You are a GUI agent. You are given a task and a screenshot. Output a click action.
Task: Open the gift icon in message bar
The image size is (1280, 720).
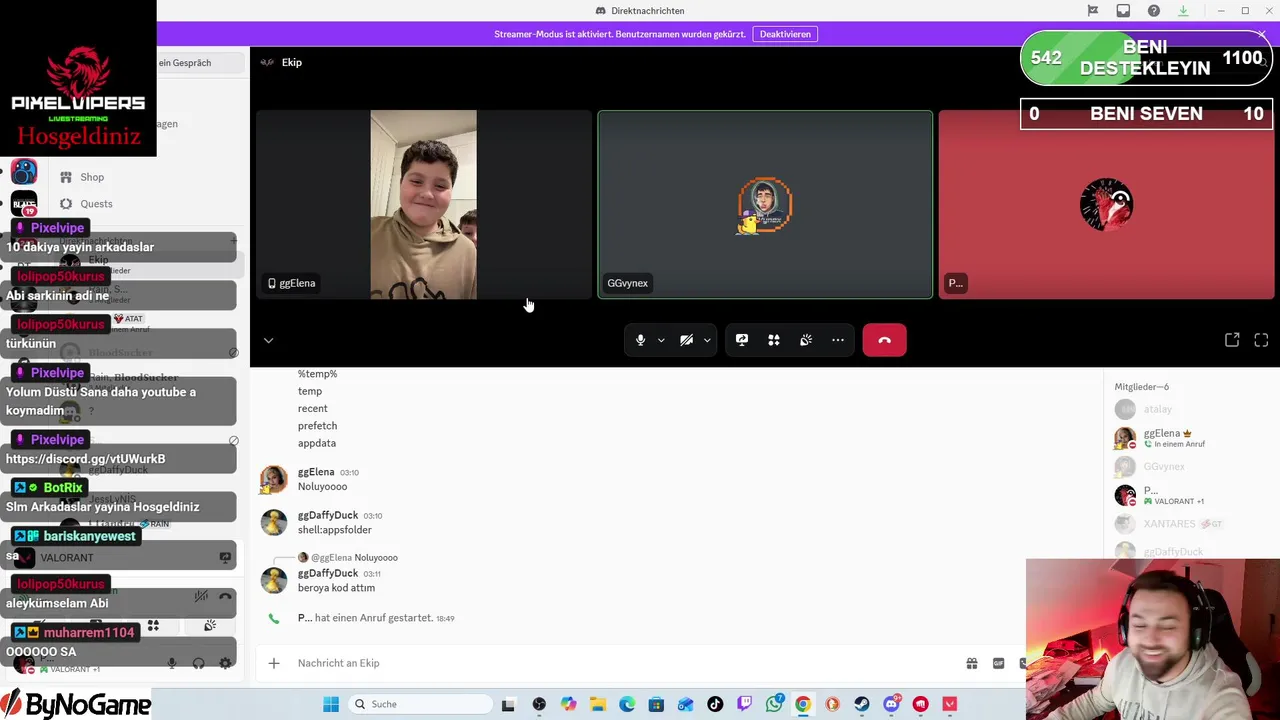[x=971, y=663]
